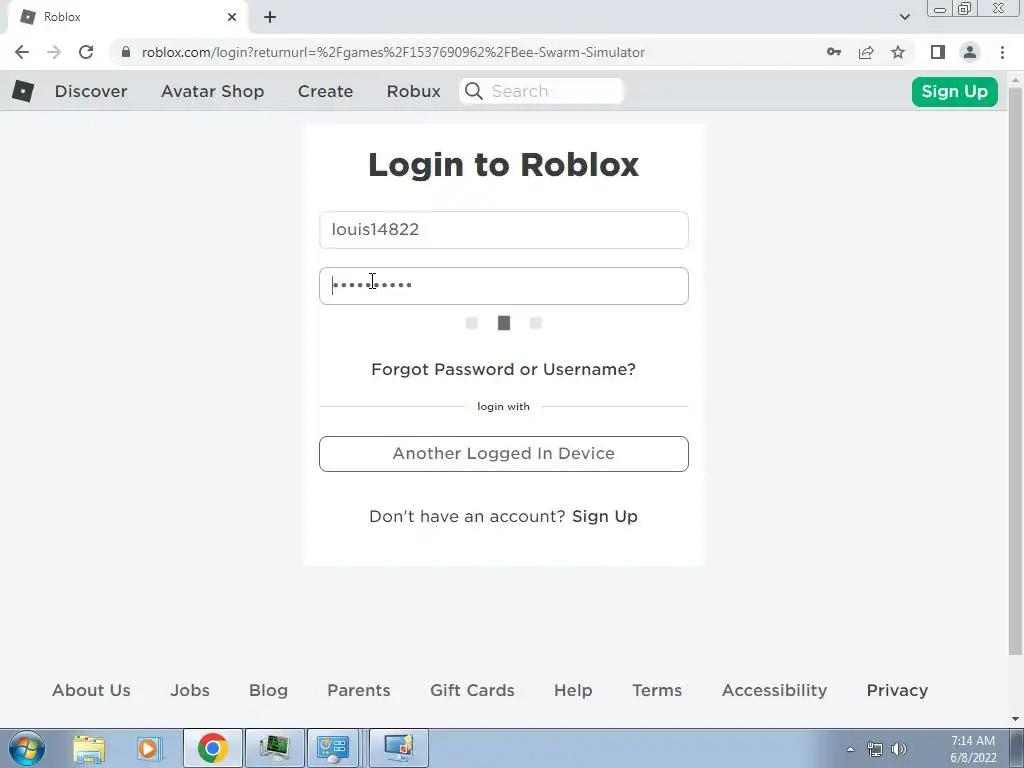
Task: Go back to the previous browser page
Action: [22, 52]
